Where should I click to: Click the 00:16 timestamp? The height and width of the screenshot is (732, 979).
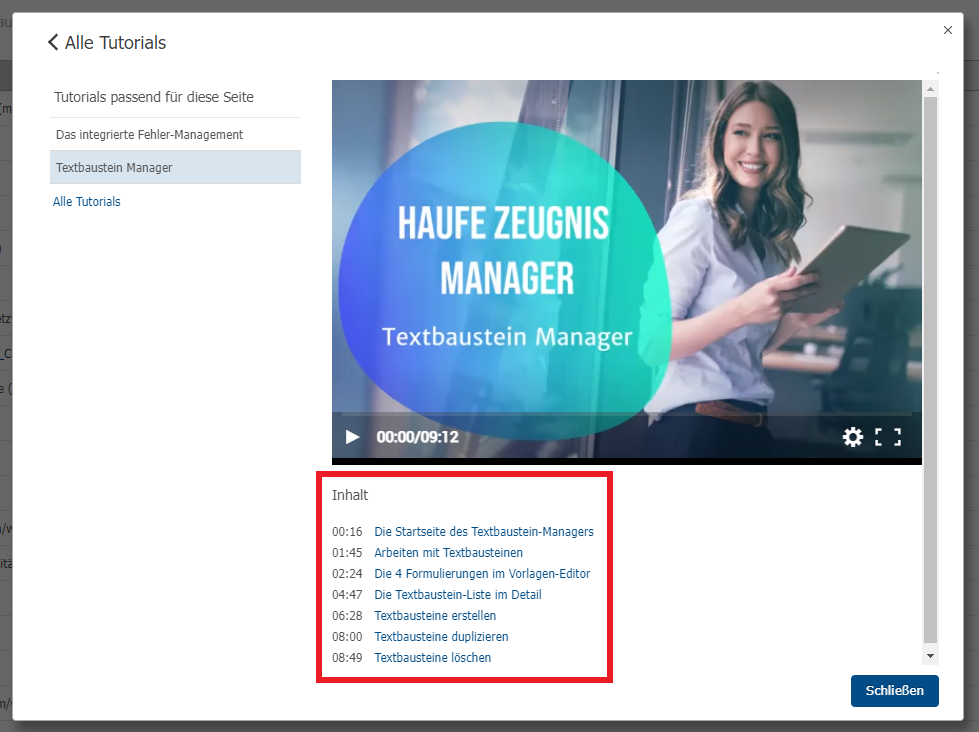coord(347,532)
